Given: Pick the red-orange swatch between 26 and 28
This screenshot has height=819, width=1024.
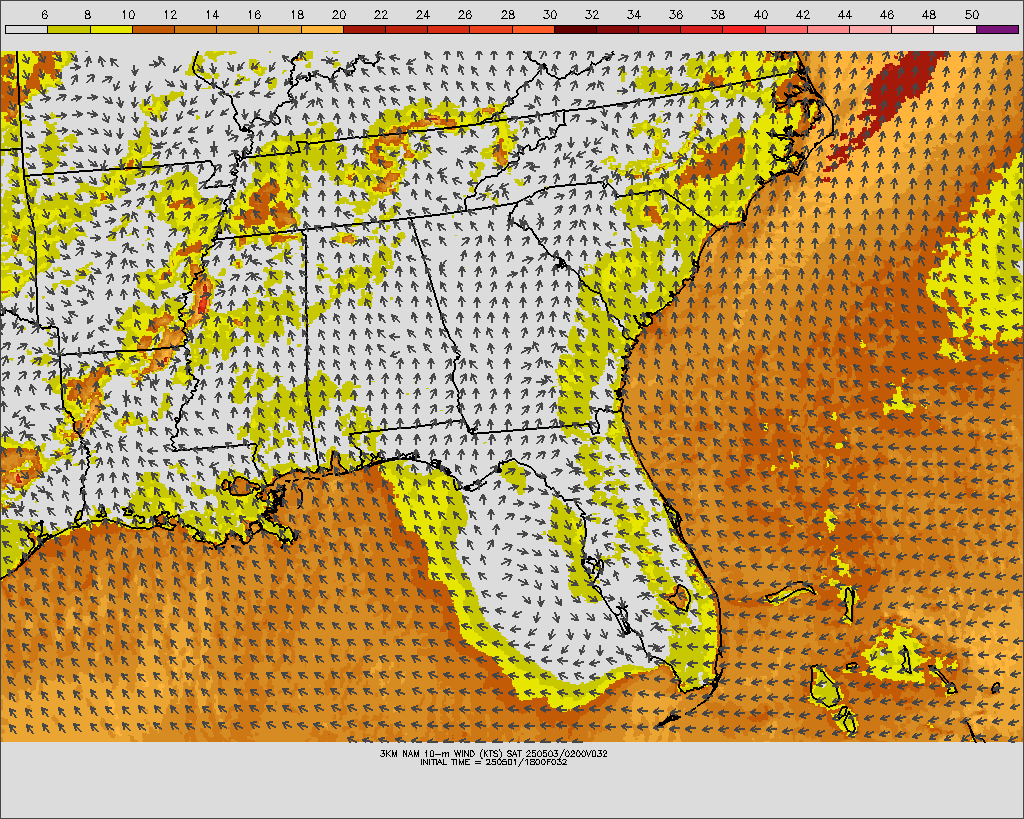Looking at the screenshot, I should pos(491,29).
